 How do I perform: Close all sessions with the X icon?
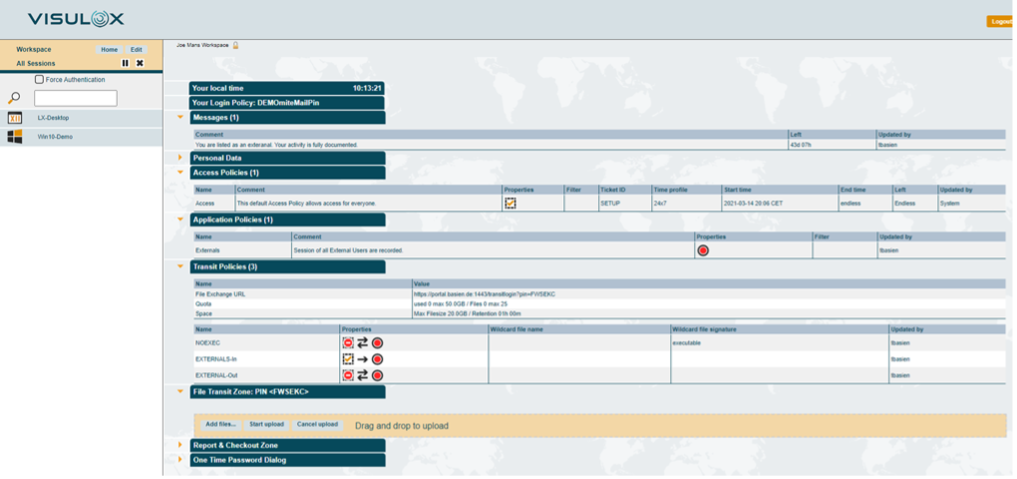click(140, 63)
